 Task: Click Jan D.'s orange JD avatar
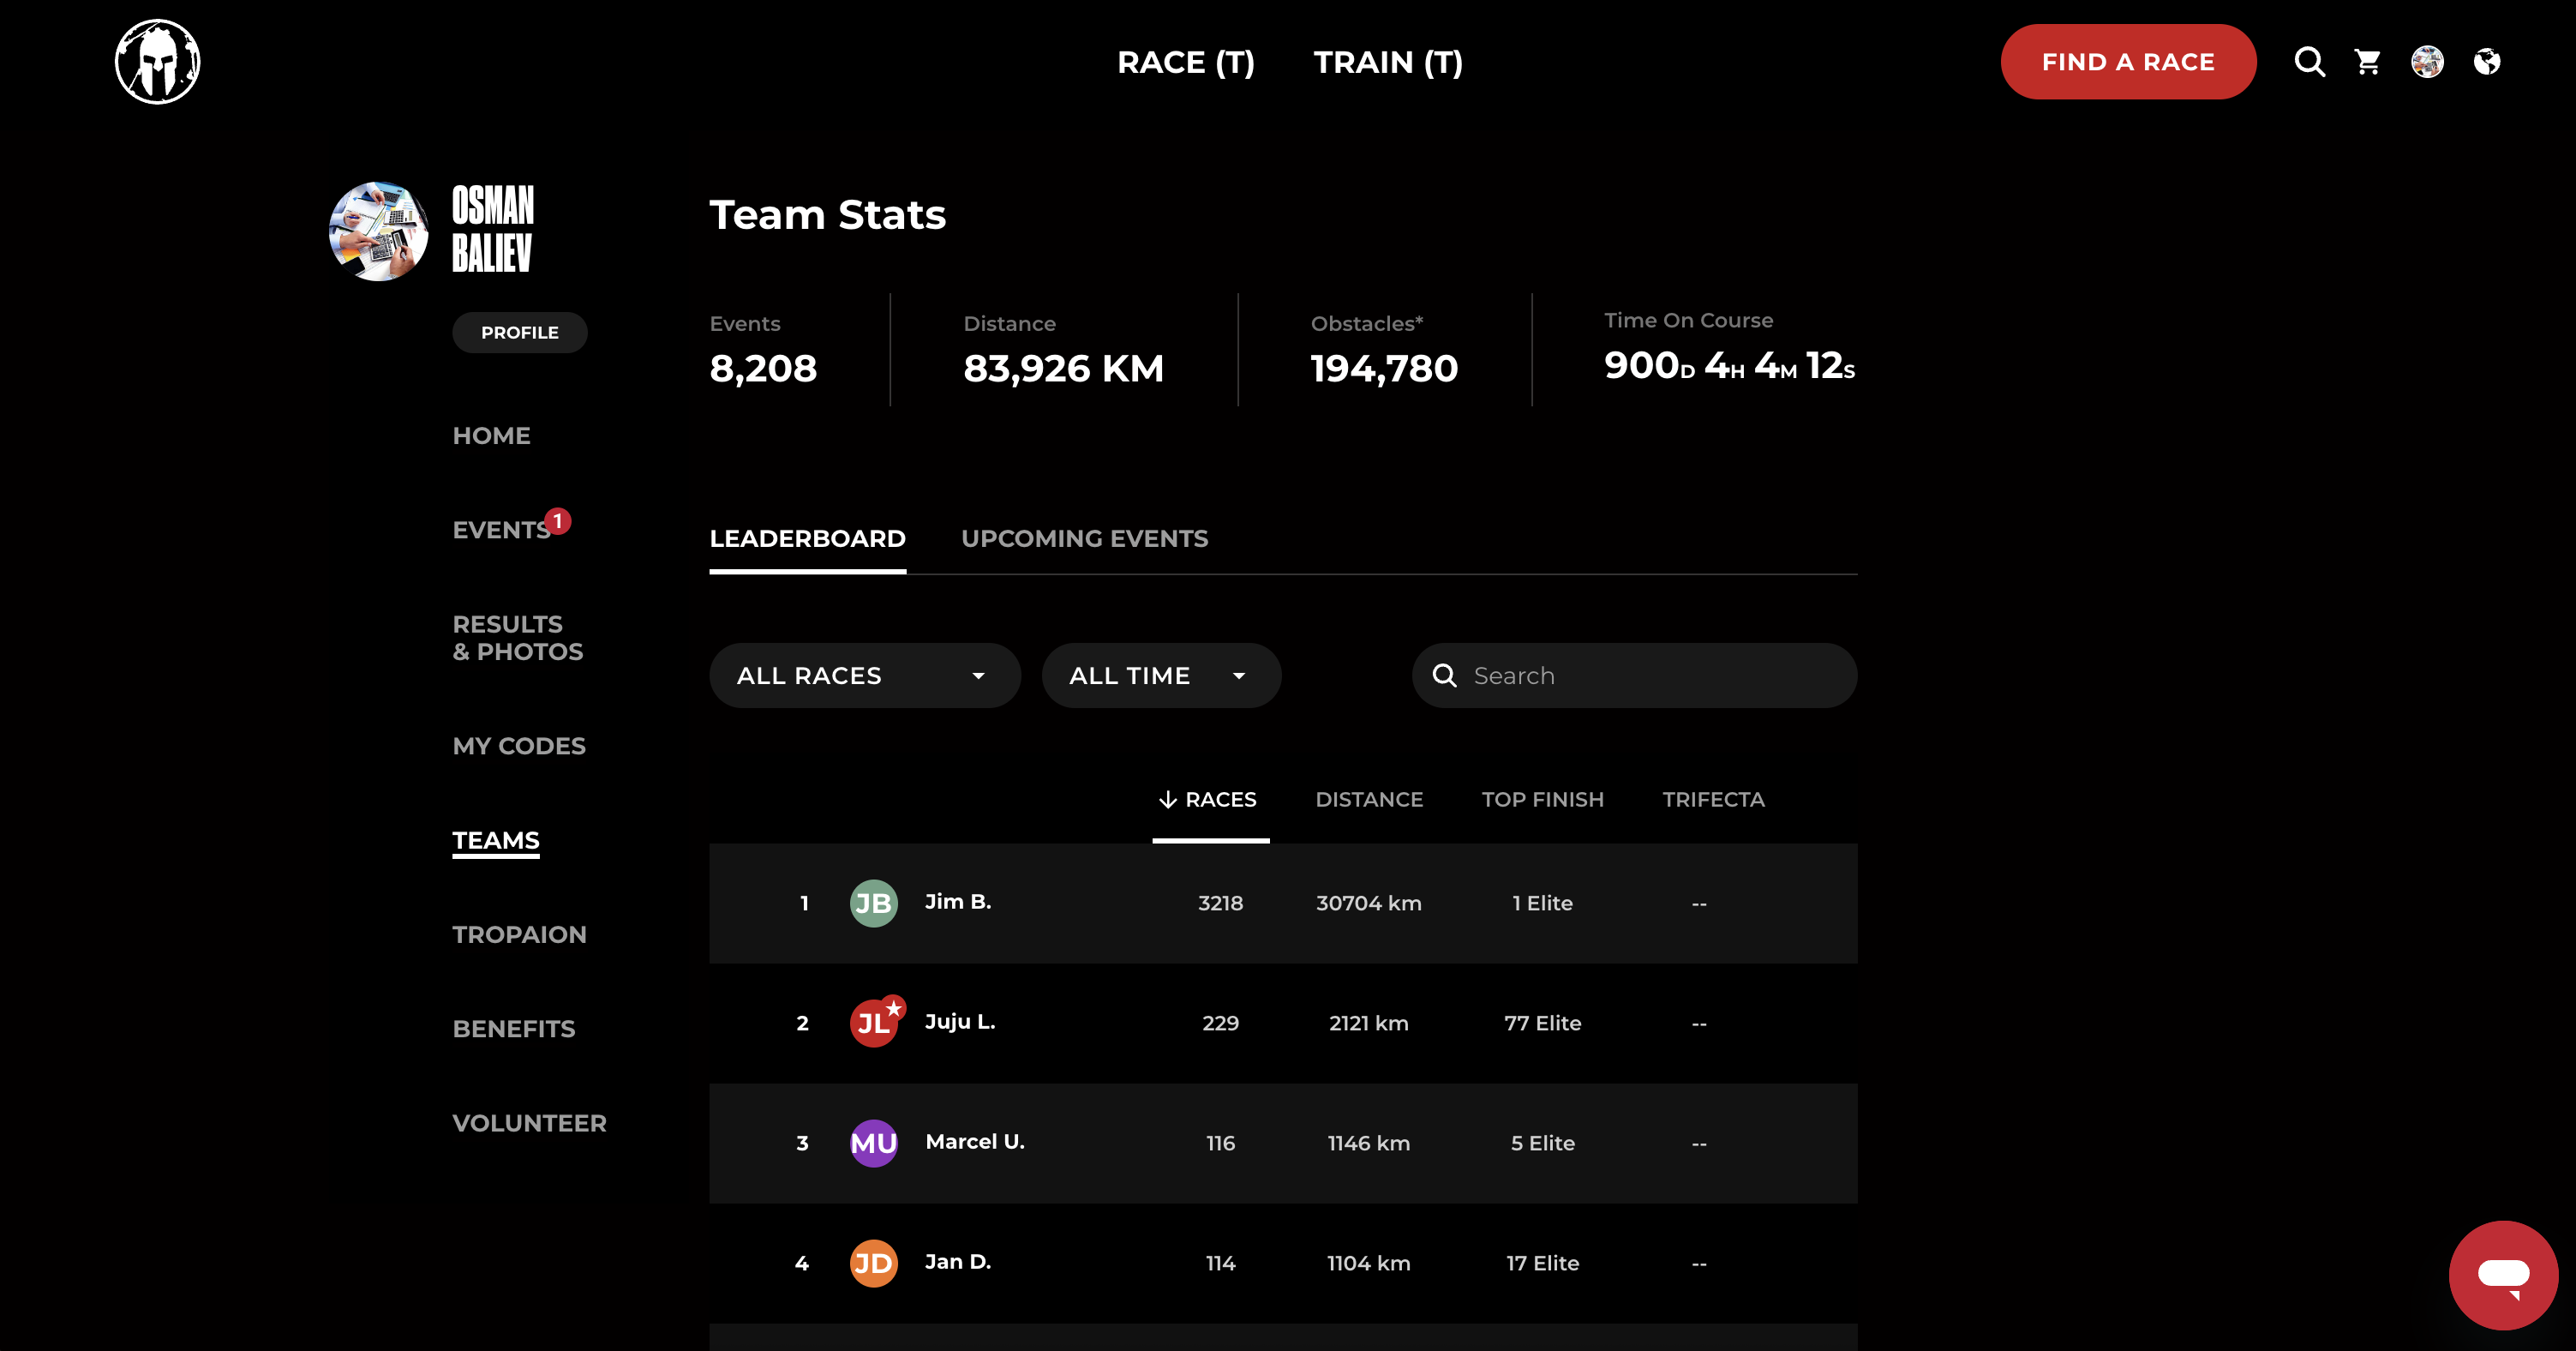[873, 1263]
